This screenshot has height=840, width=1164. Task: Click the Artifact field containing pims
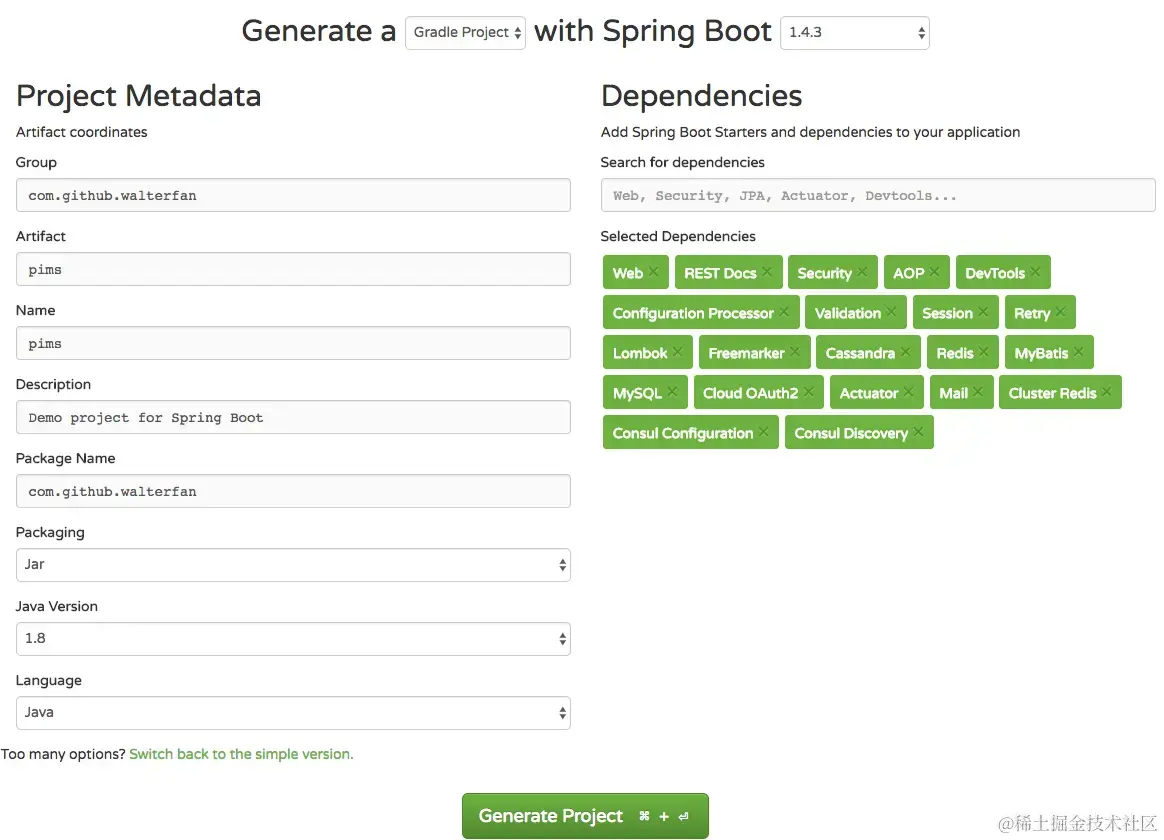pos(293,269)
